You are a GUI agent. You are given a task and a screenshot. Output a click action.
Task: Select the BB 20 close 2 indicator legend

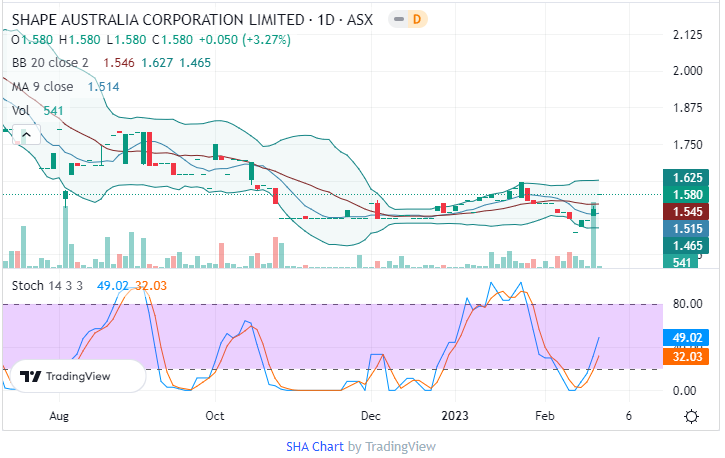coord(50,62)
